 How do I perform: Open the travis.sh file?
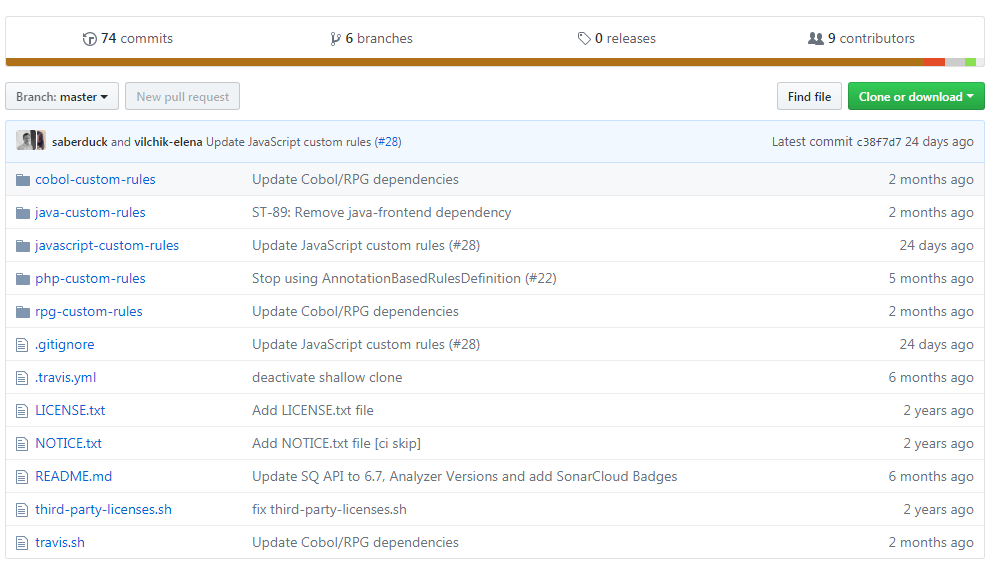pos(60,542)
